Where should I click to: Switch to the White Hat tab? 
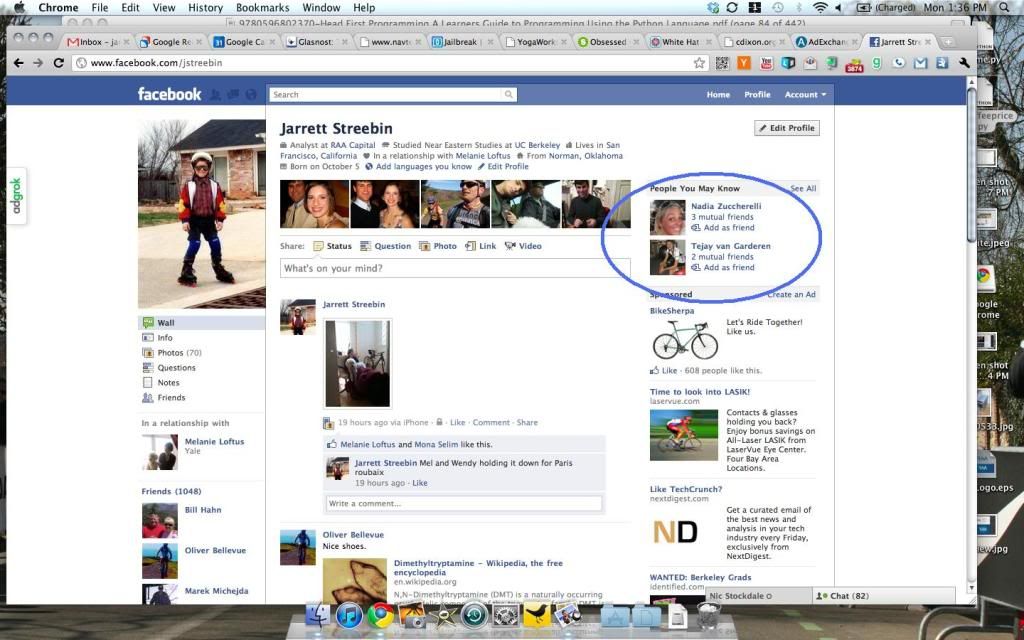pos(681,42)
